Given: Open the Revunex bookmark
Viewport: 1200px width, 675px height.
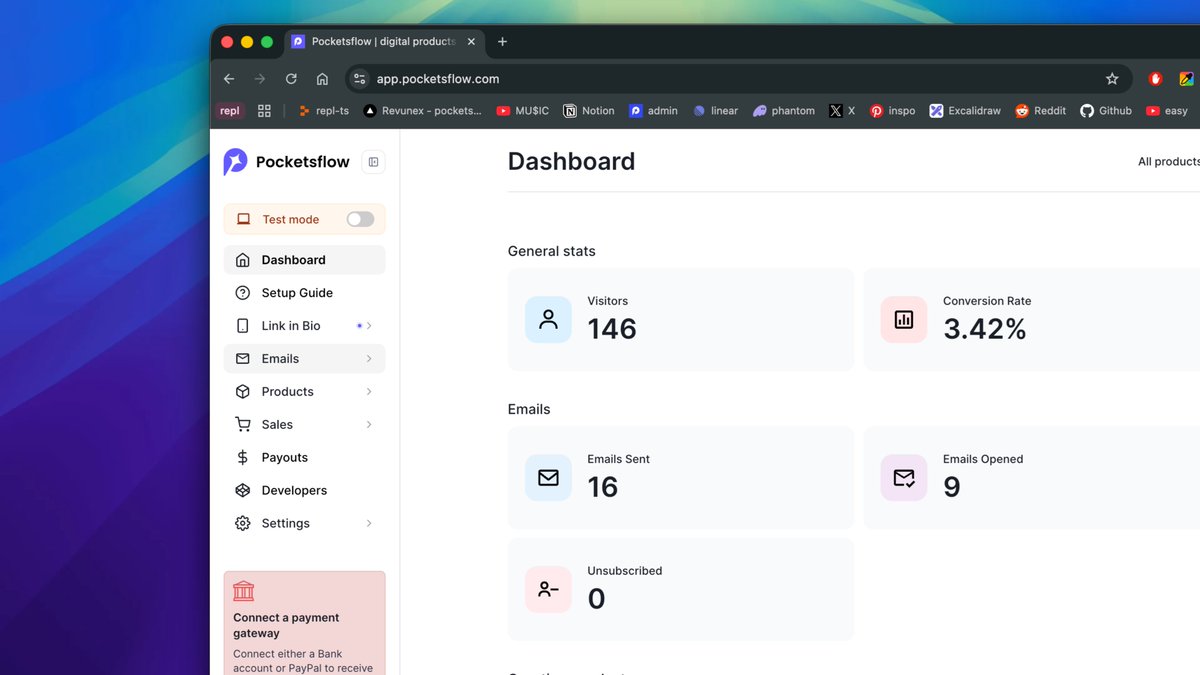Looking at the screenshot, I should pyautogui.click(x=422, y=111).
